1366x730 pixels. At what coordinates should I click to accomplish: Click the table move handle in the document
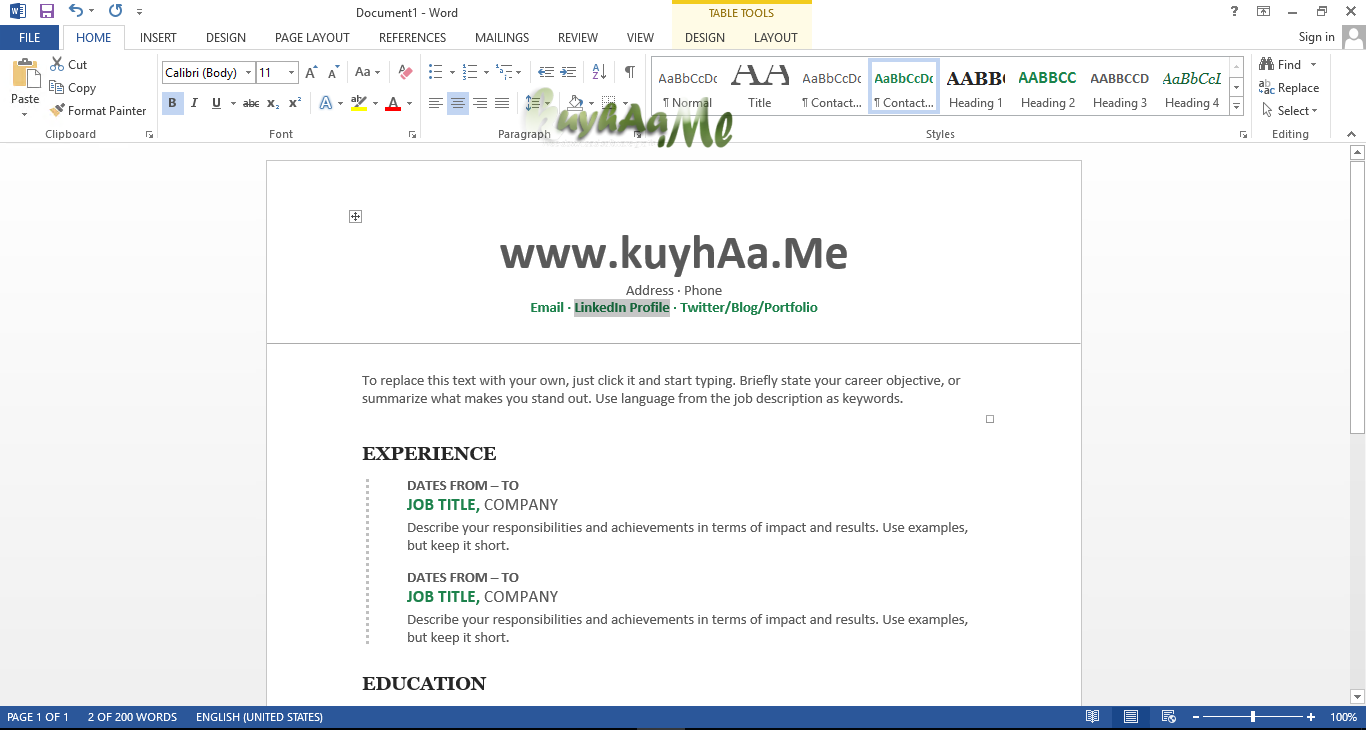point(355,216)
